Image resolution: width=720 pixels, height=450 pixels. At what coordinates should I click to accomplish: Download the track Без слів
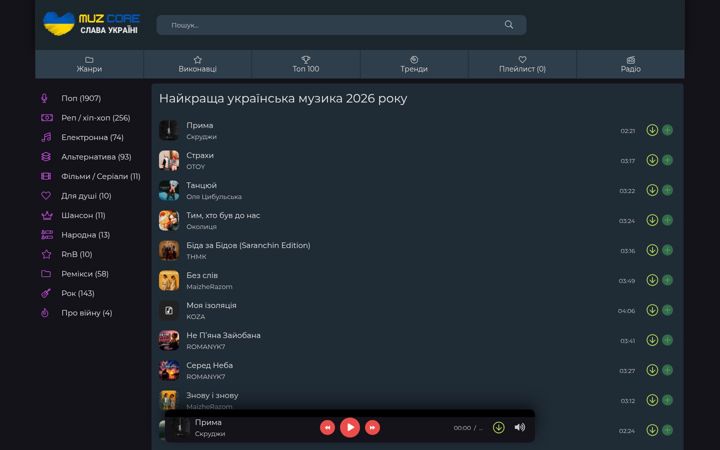652,280
